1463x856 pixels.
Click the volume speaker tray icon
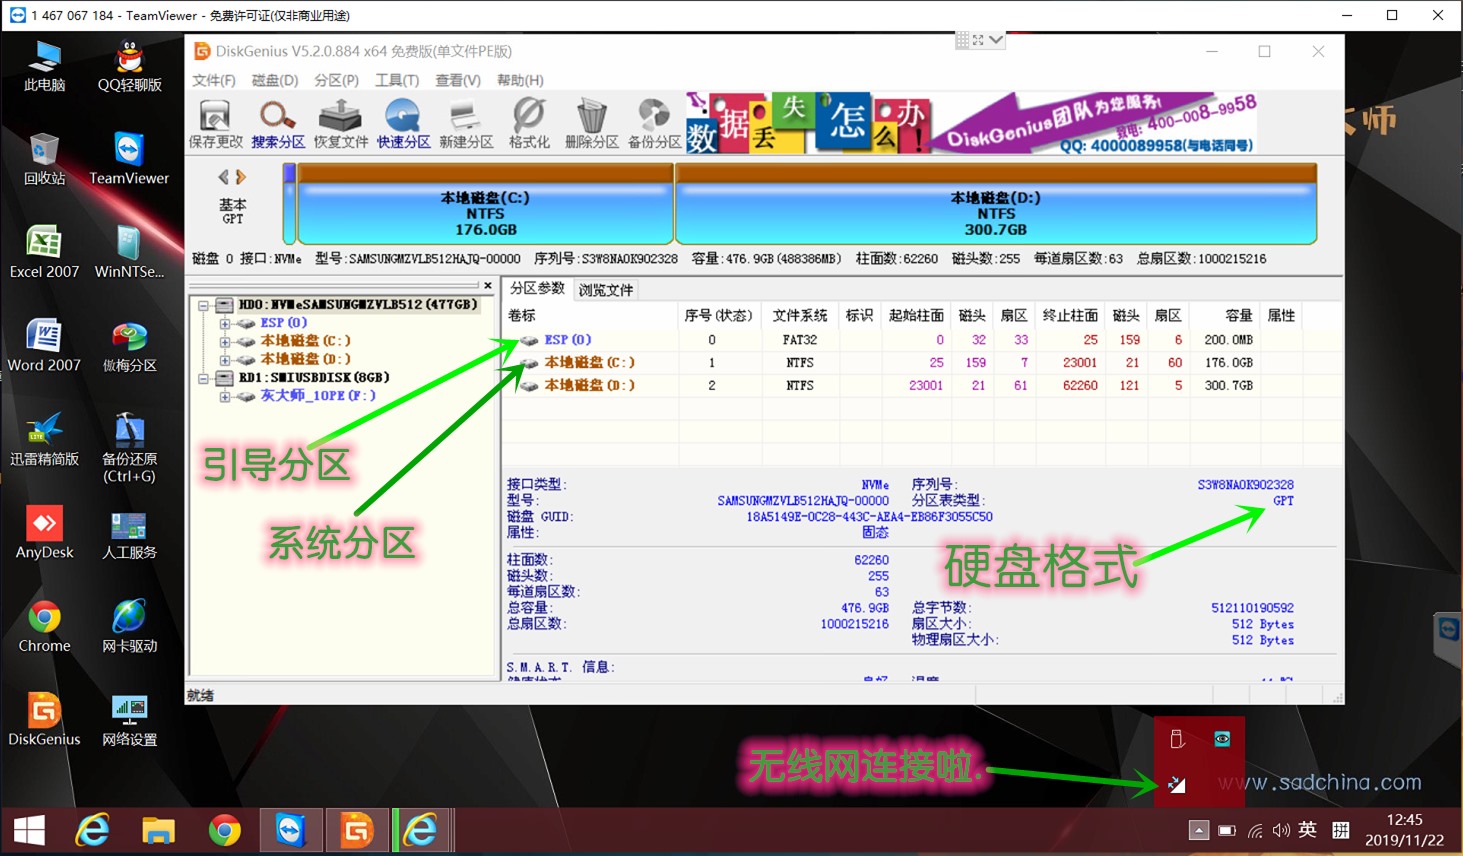tap(1281, 830)
